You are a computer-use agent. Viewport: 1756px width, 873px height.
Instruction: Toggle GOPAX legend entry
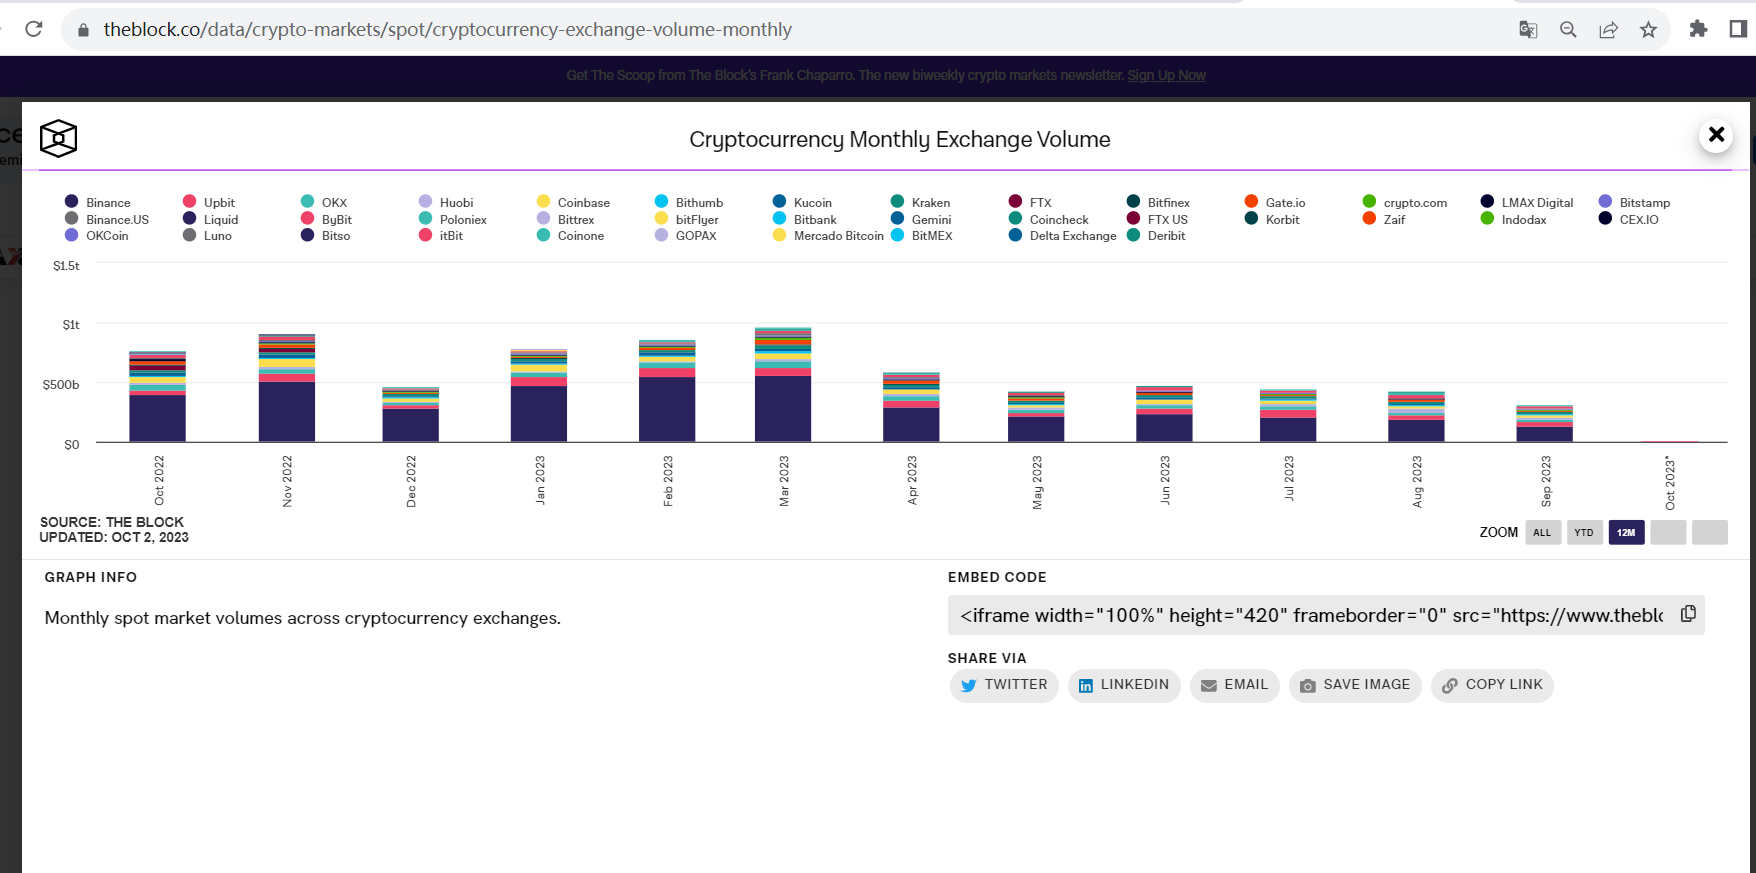[x=685, y=235]
